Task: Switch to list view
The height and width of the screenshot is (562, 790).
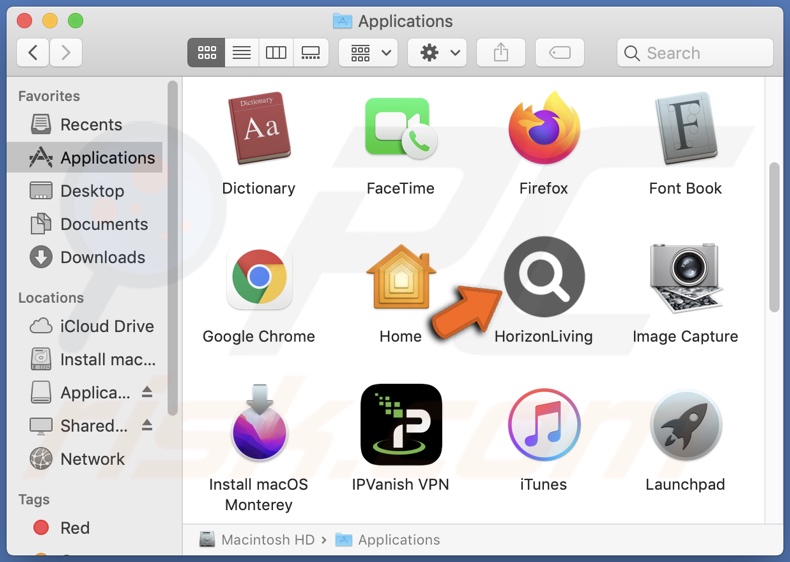Action: point(242,52)
